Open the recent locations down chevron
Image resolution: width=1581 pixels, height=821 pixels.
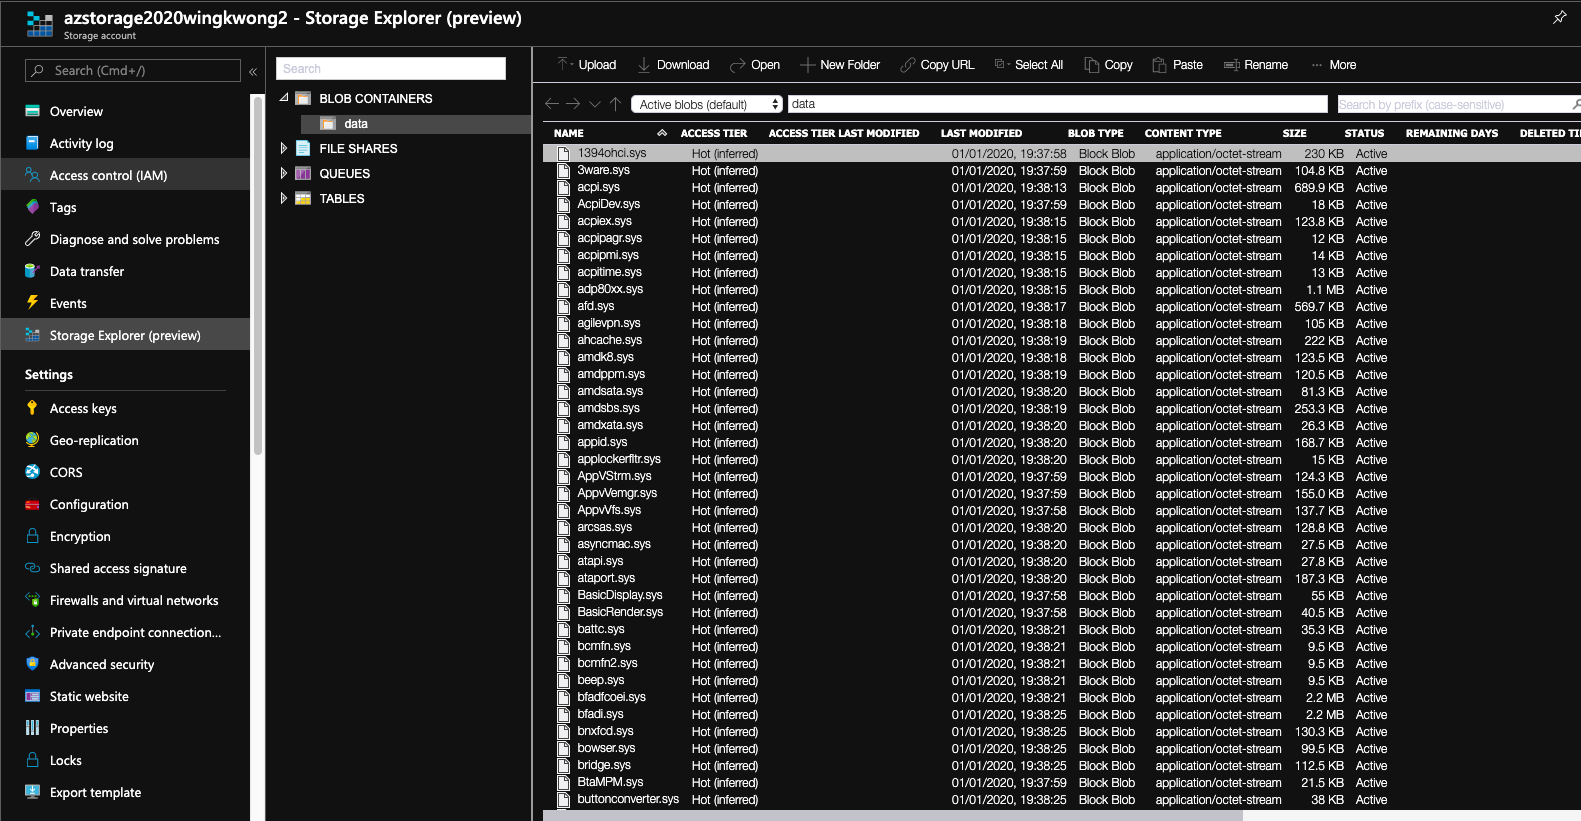pos(595,104)
